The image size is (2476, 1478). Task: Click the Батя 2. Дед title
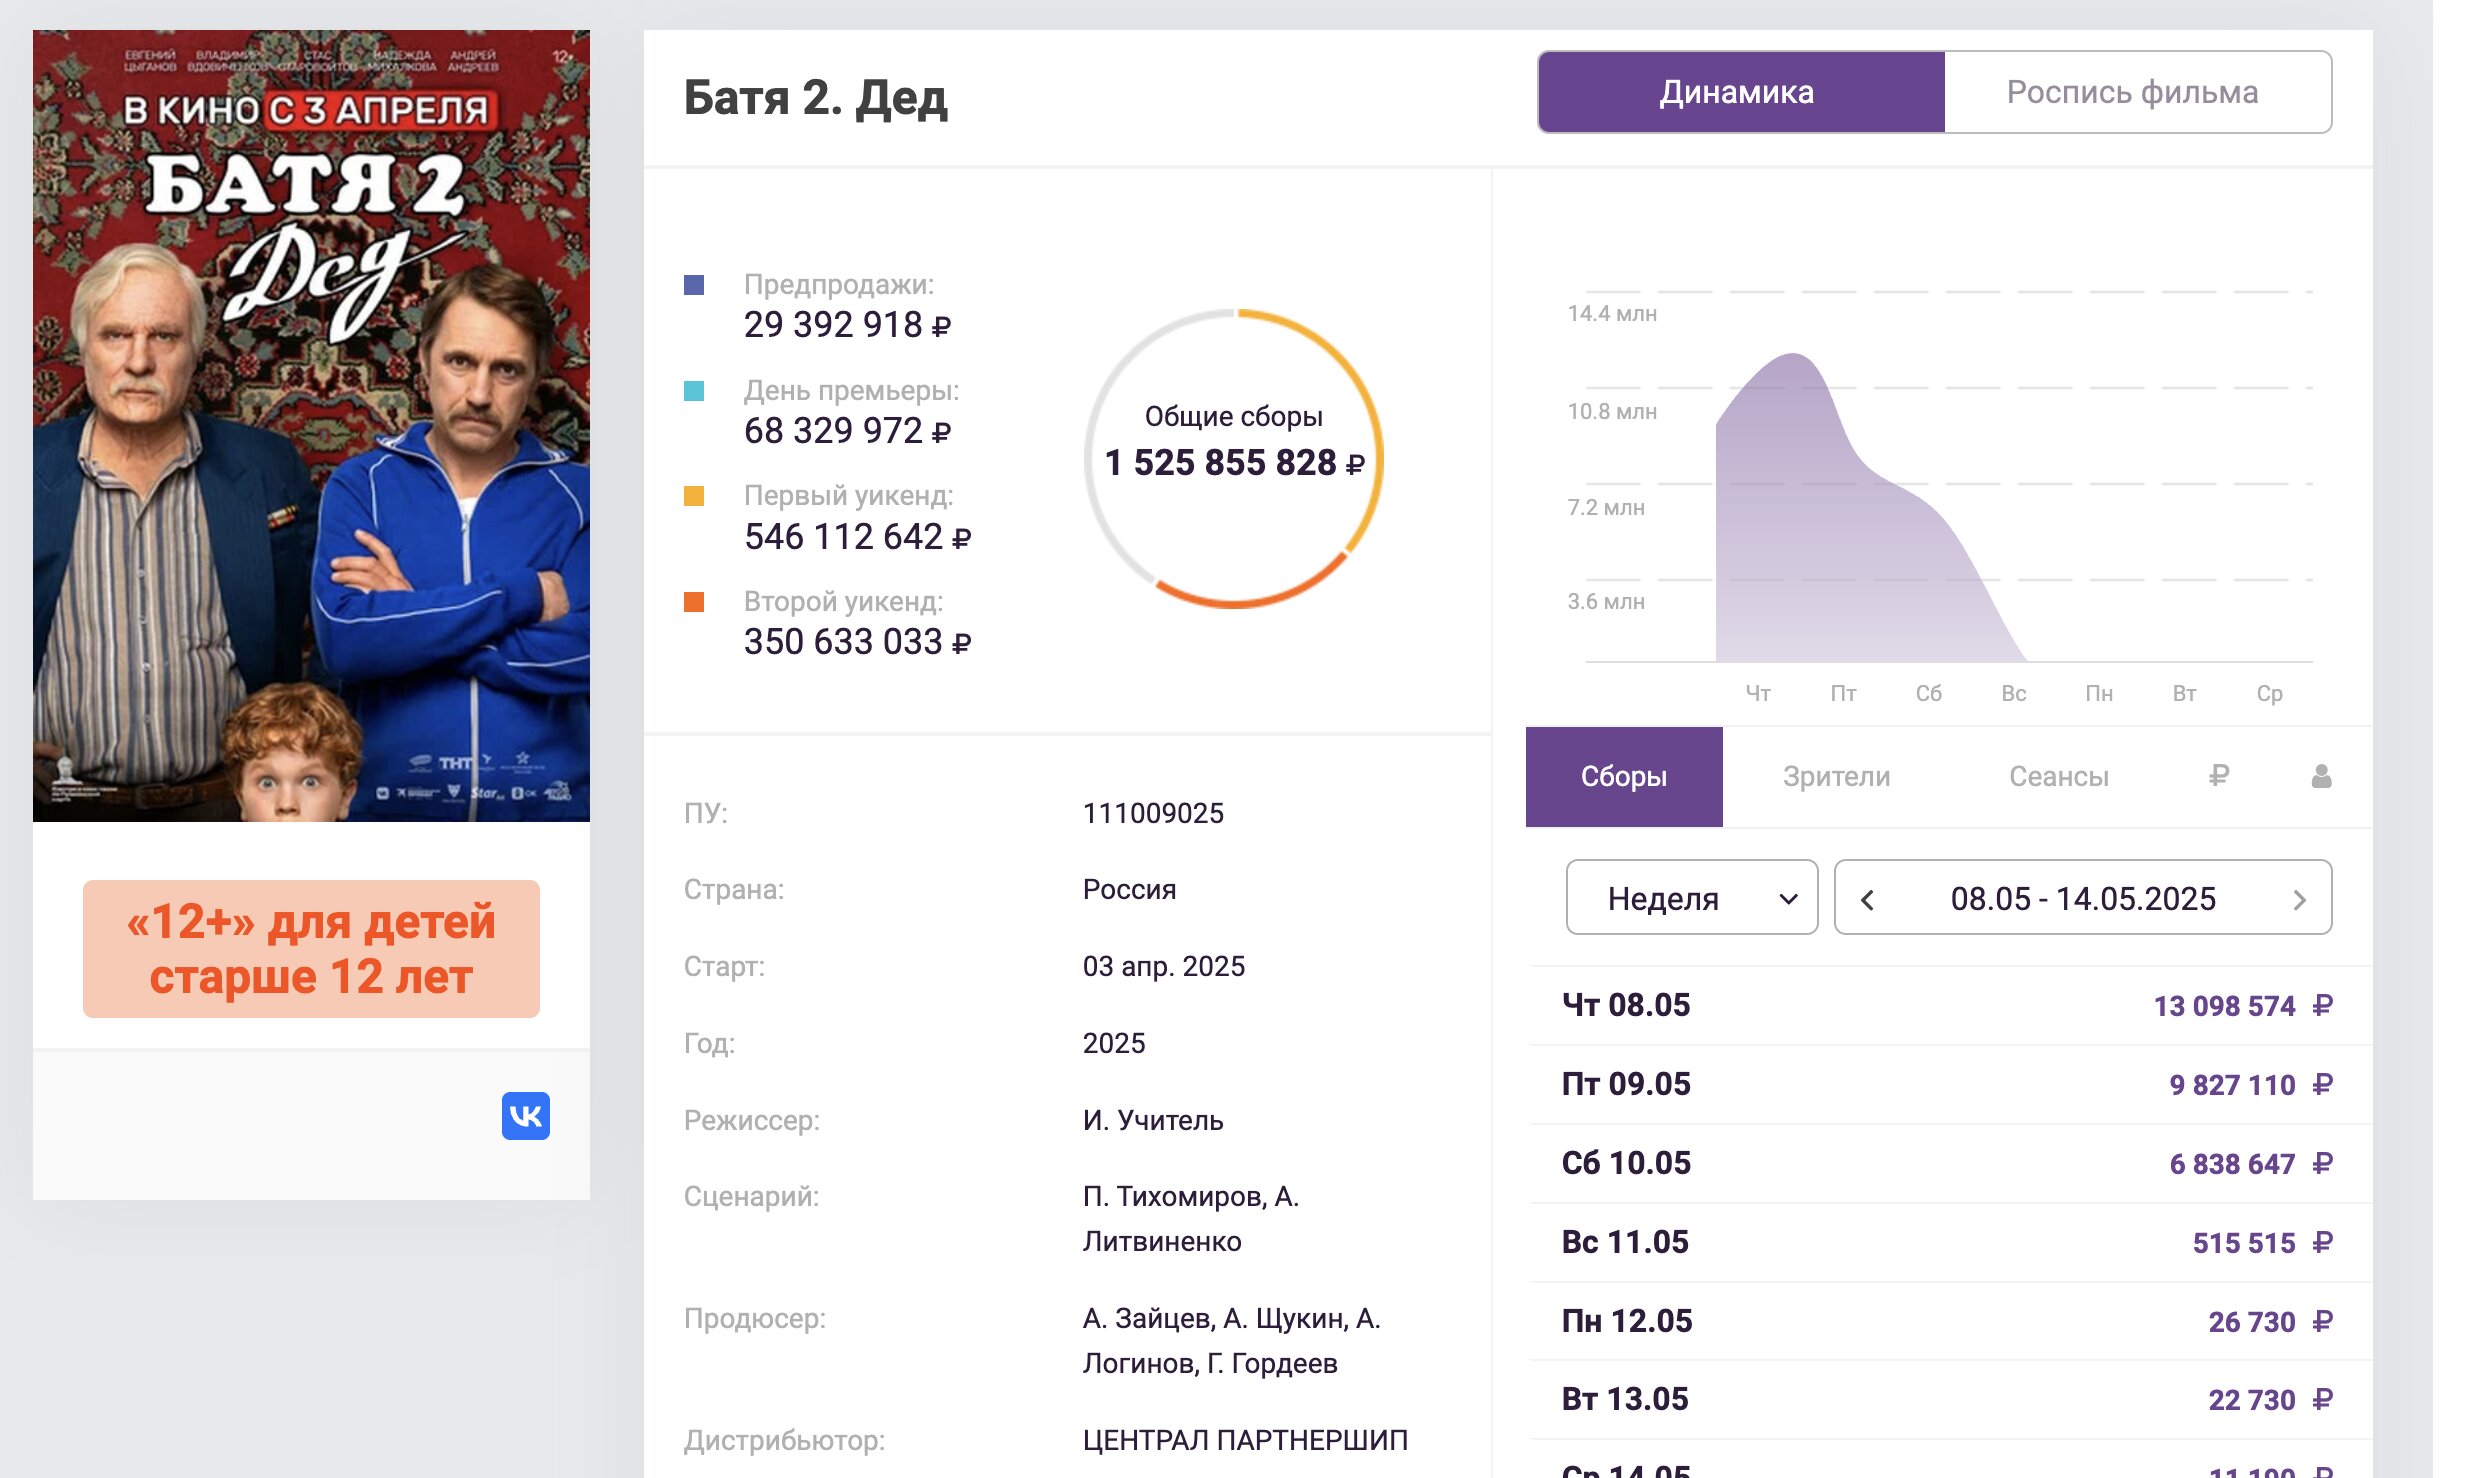click(x=815, y=98)
